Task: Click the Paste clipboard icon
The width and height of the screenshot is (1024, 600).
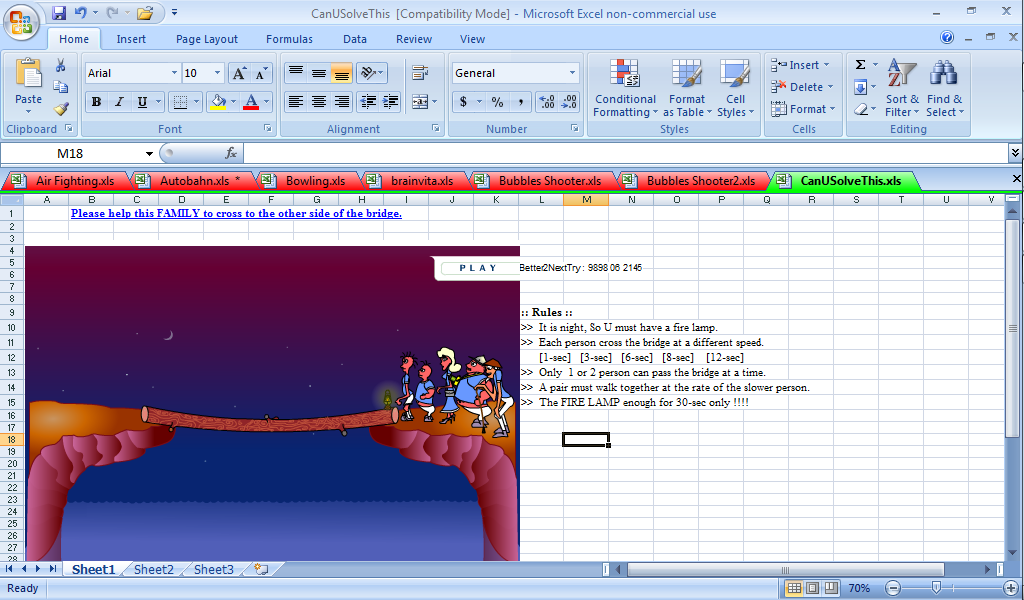Action: click(28, 74)
